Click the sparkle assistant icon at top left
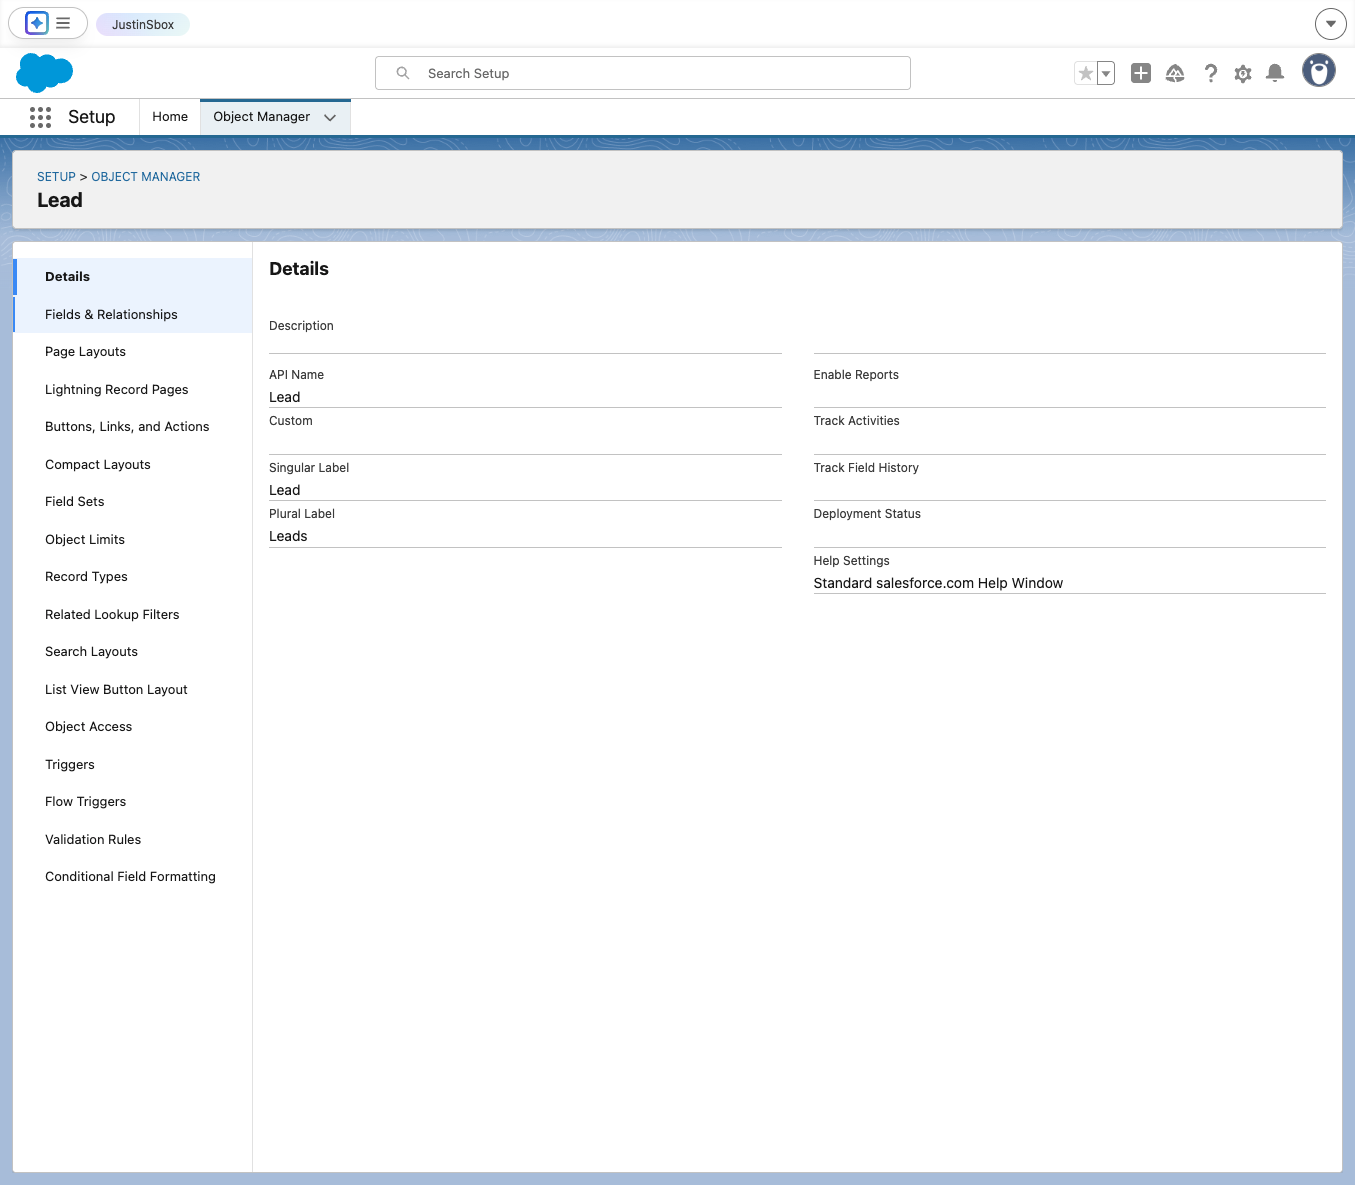 pyautogui.click(x=37, y=23)
